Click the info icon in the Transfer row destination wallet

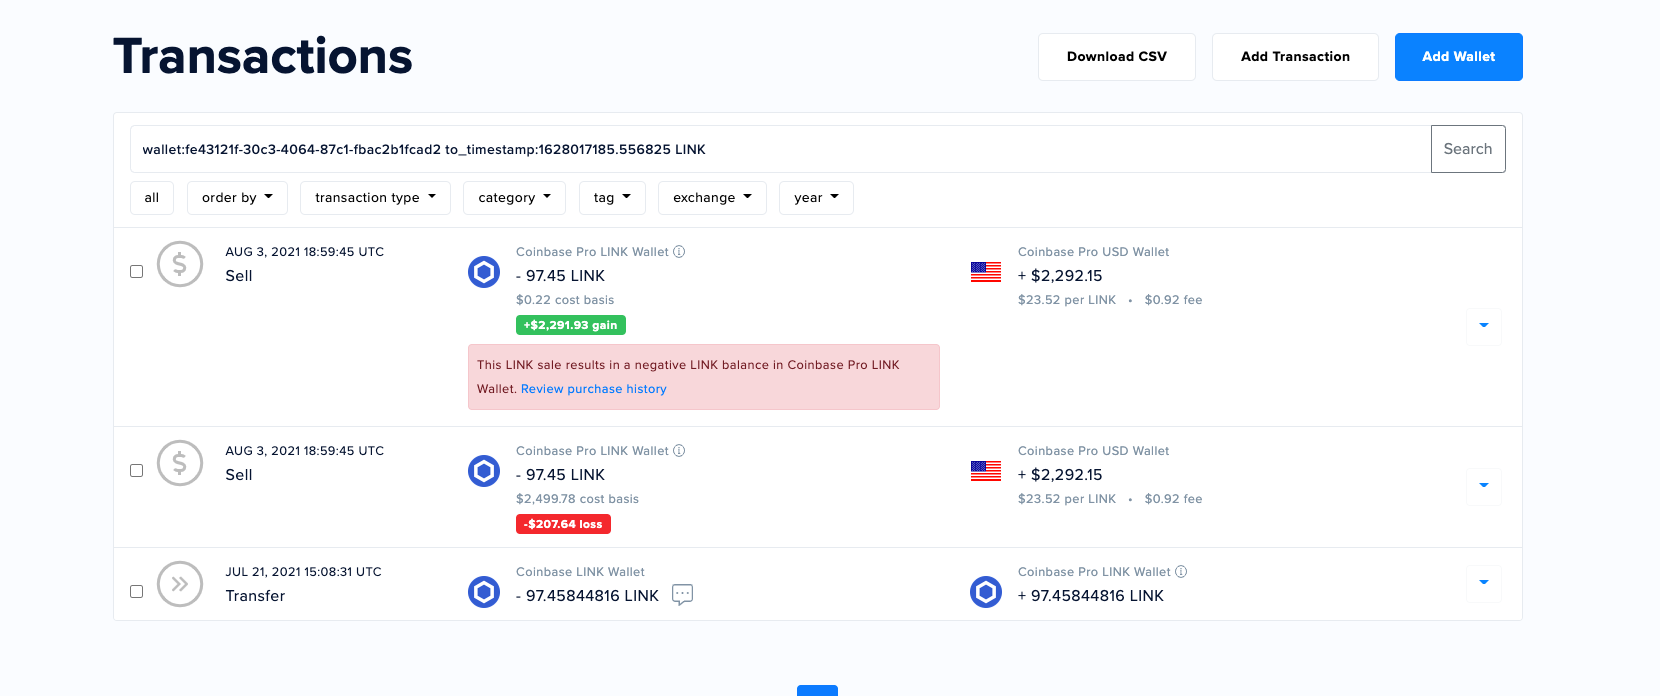pos(1181,572)
